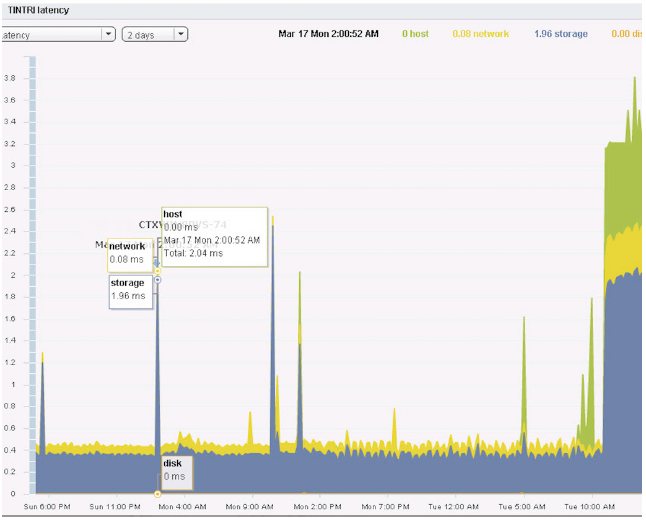Click the 3.8 y-axis value

click(x=10, y=78)
